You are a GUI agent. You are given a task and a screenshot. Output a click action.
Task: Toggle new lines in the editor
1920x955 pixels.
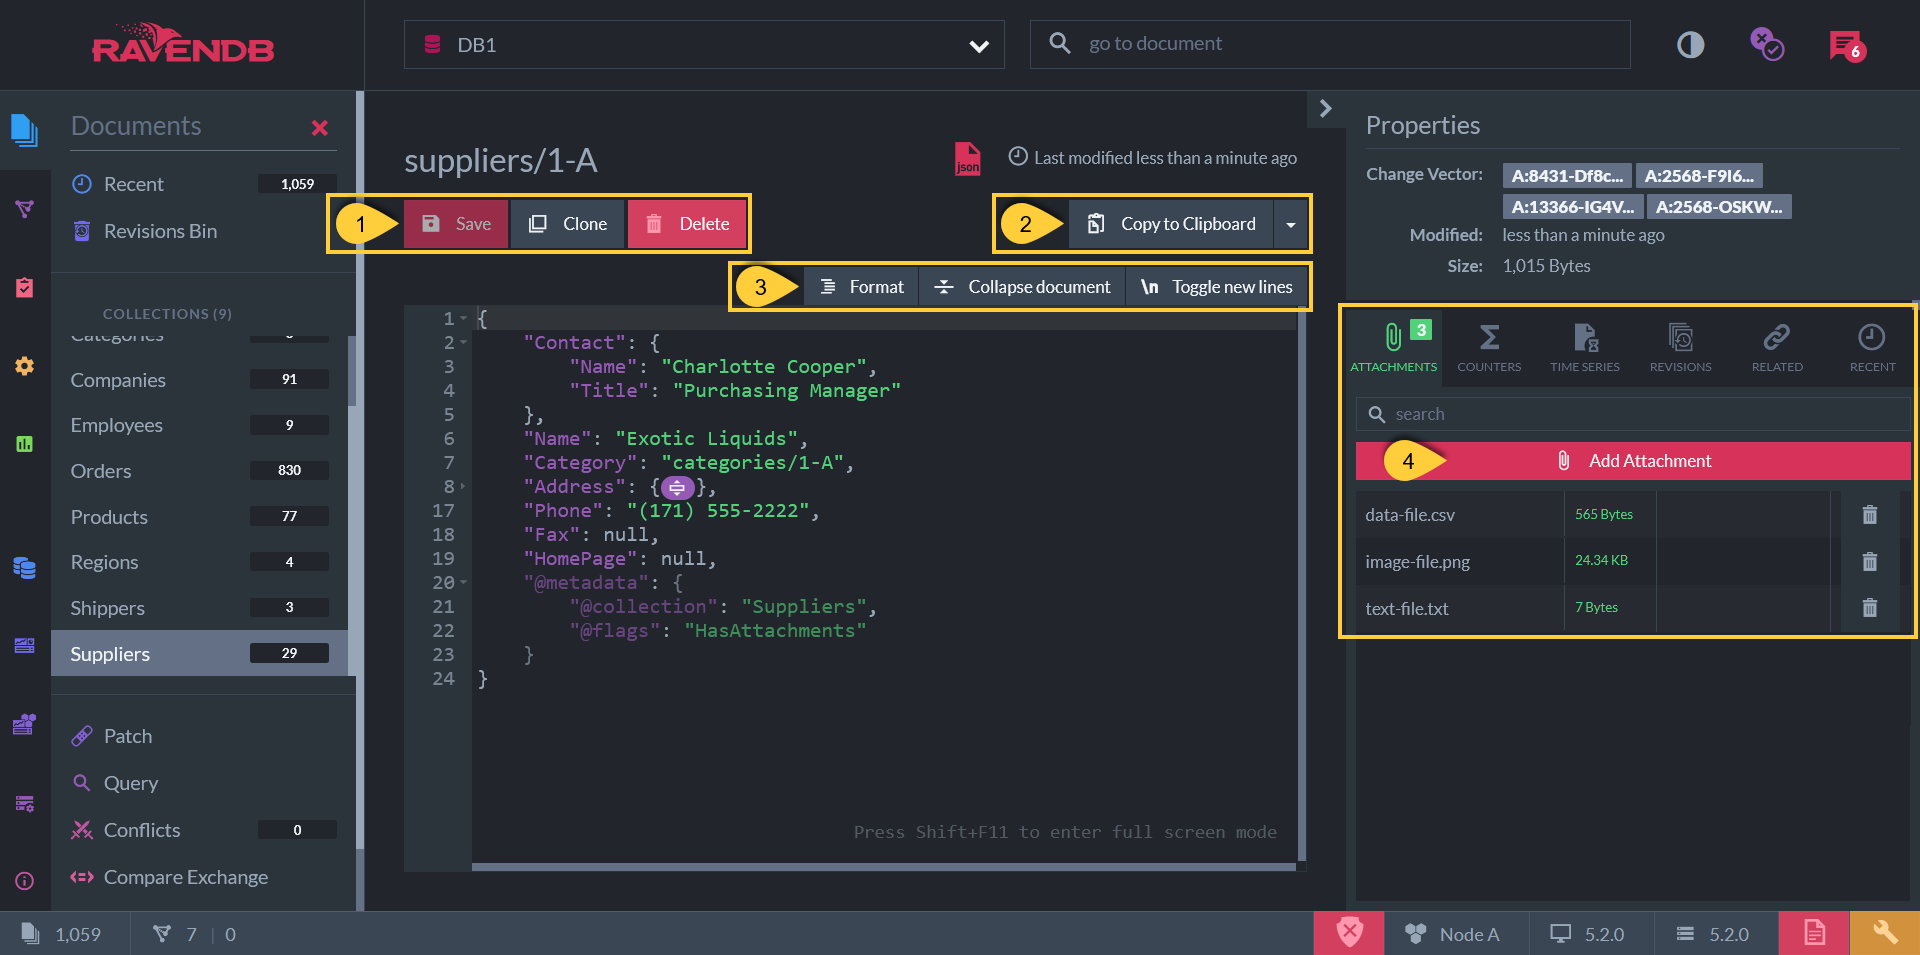click(x=1217, y=287)
